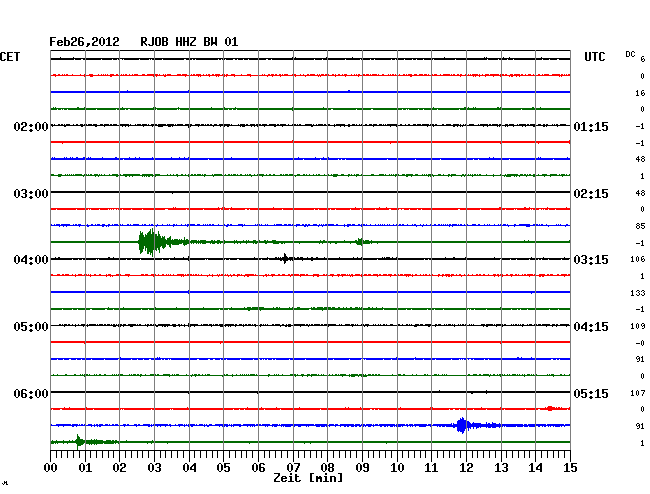Click the 15 minute axis label
The width and height of the screenshot is (650, 494).
pyautogui.click(x=570, y=467)
